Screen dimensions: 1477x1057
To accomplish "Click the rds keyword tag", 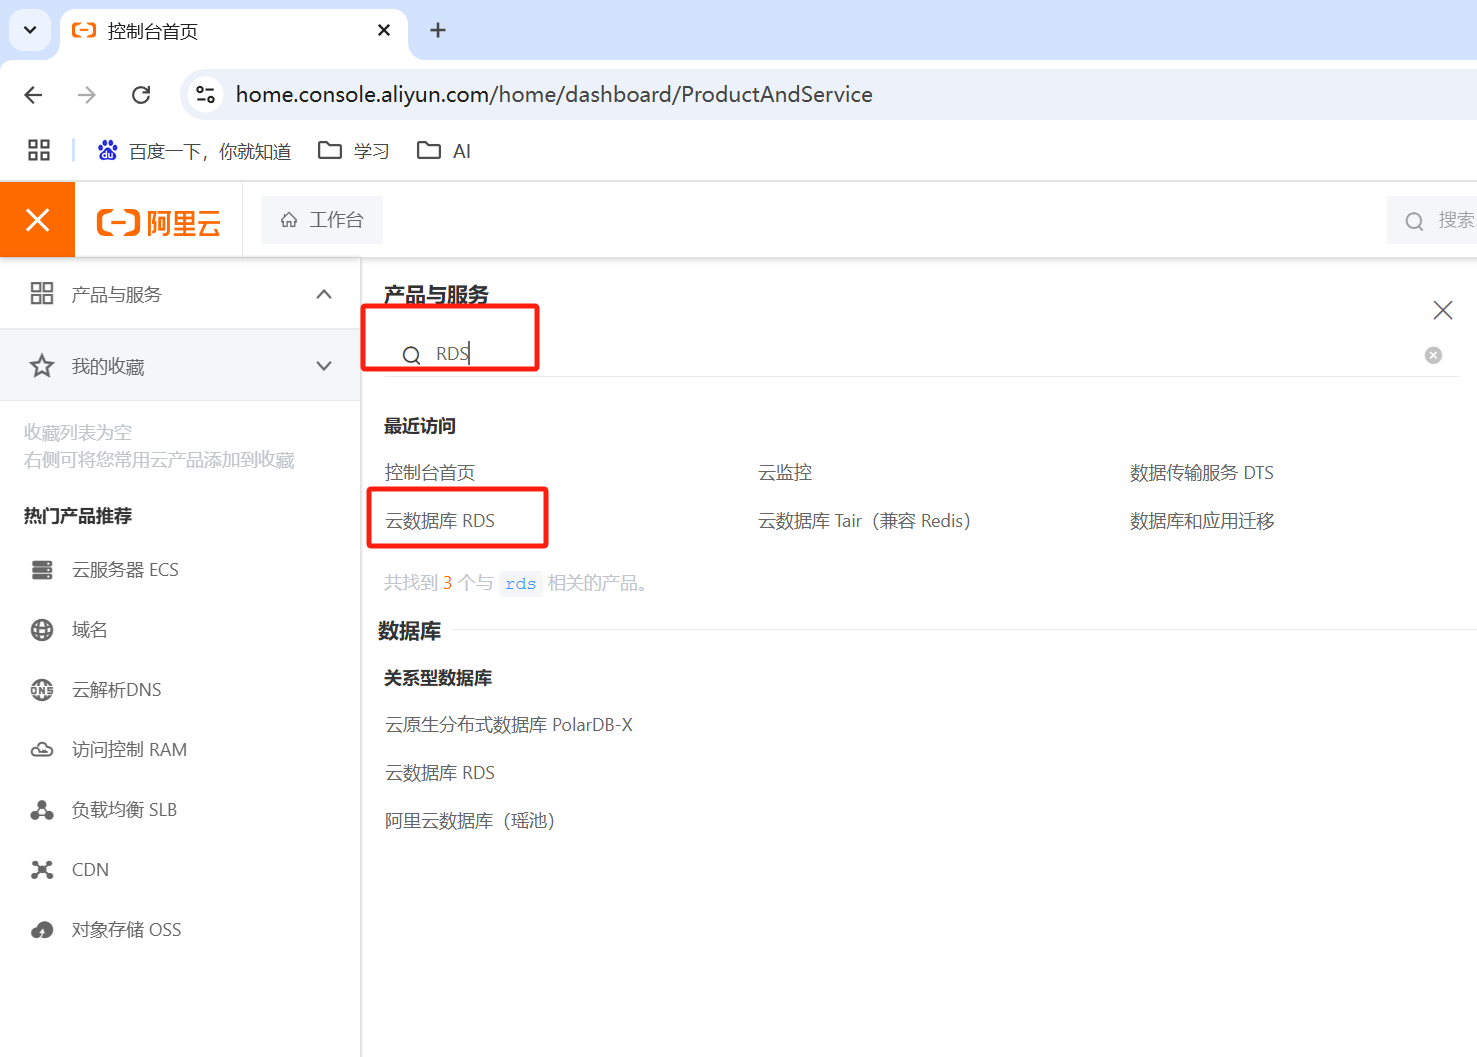I will (520, 583).
